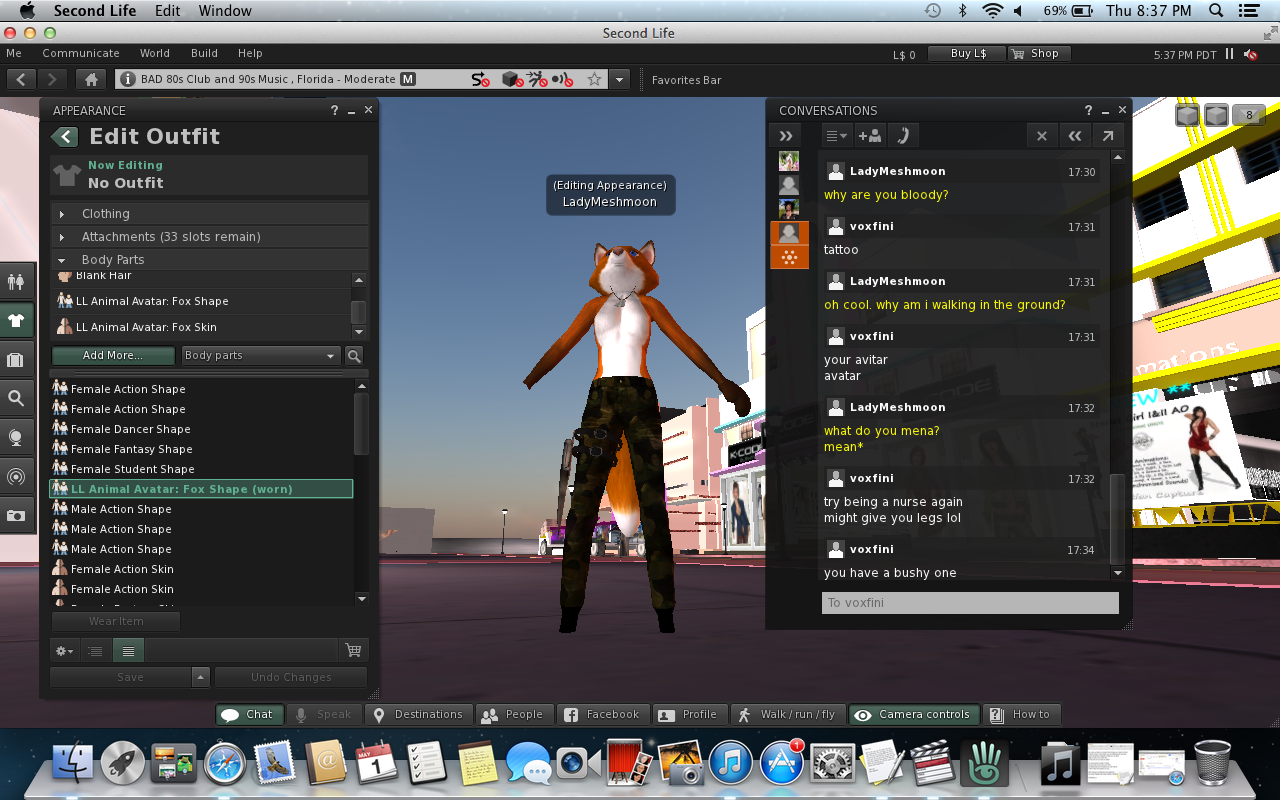Close the current conversation with X button
The image size is (1280, 800).
[x=1042, y=136]
